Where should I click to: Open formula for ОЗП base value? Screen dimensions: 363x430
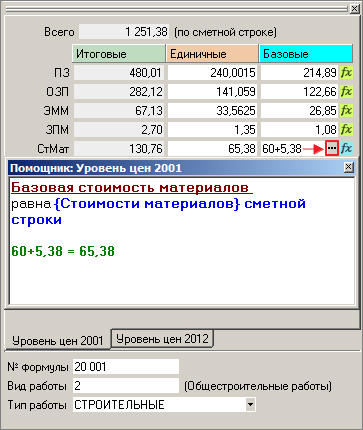[x=346, y=91]
